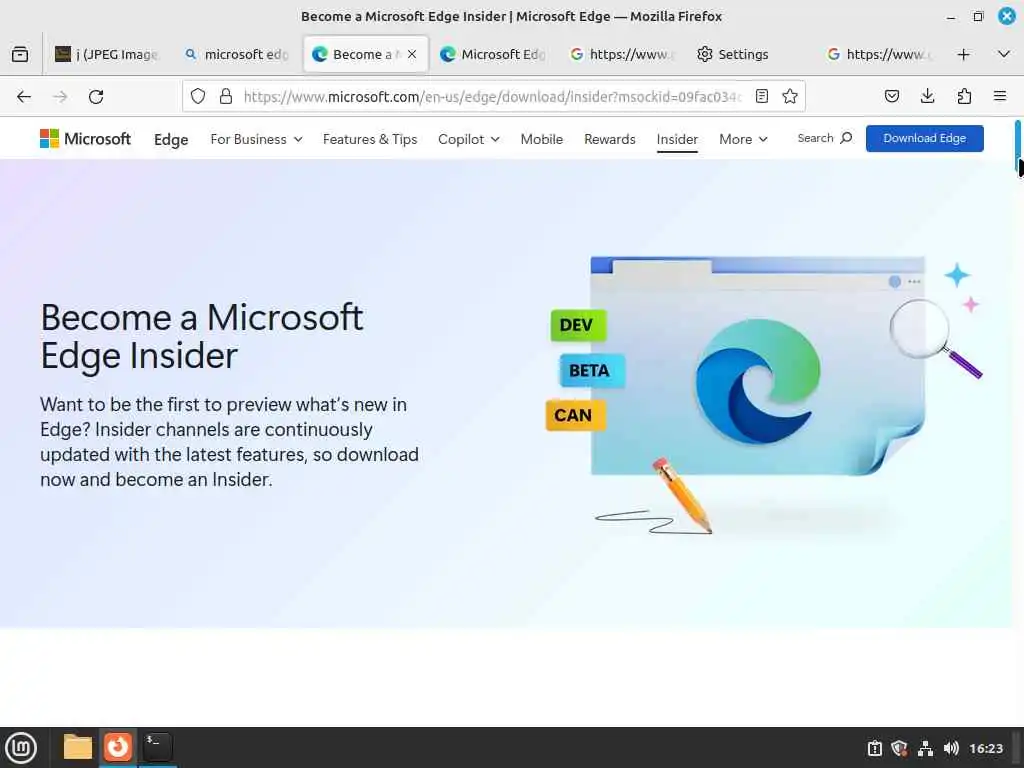Viewport: 1024px width, 768px height.
Task: Click the Download Edge button
Action: 924,138
